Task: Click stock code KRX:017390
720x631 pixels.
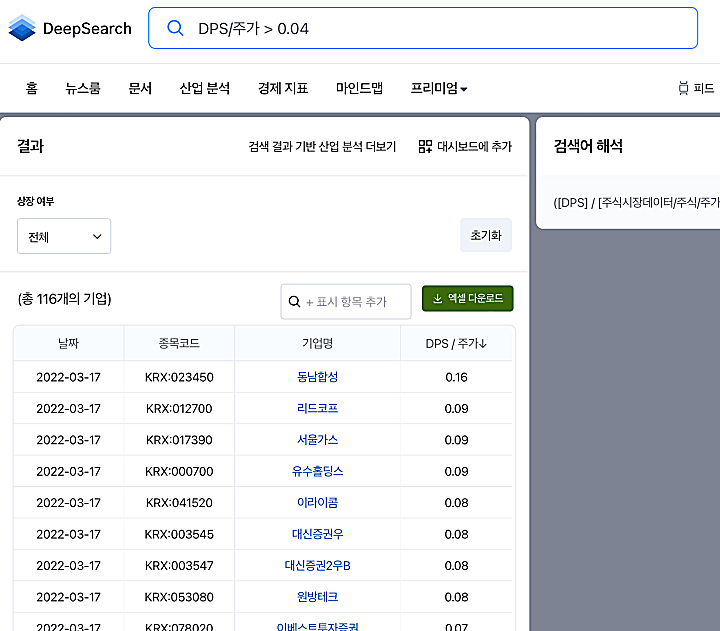Action: pyautogui.click(x=179, y=440)
